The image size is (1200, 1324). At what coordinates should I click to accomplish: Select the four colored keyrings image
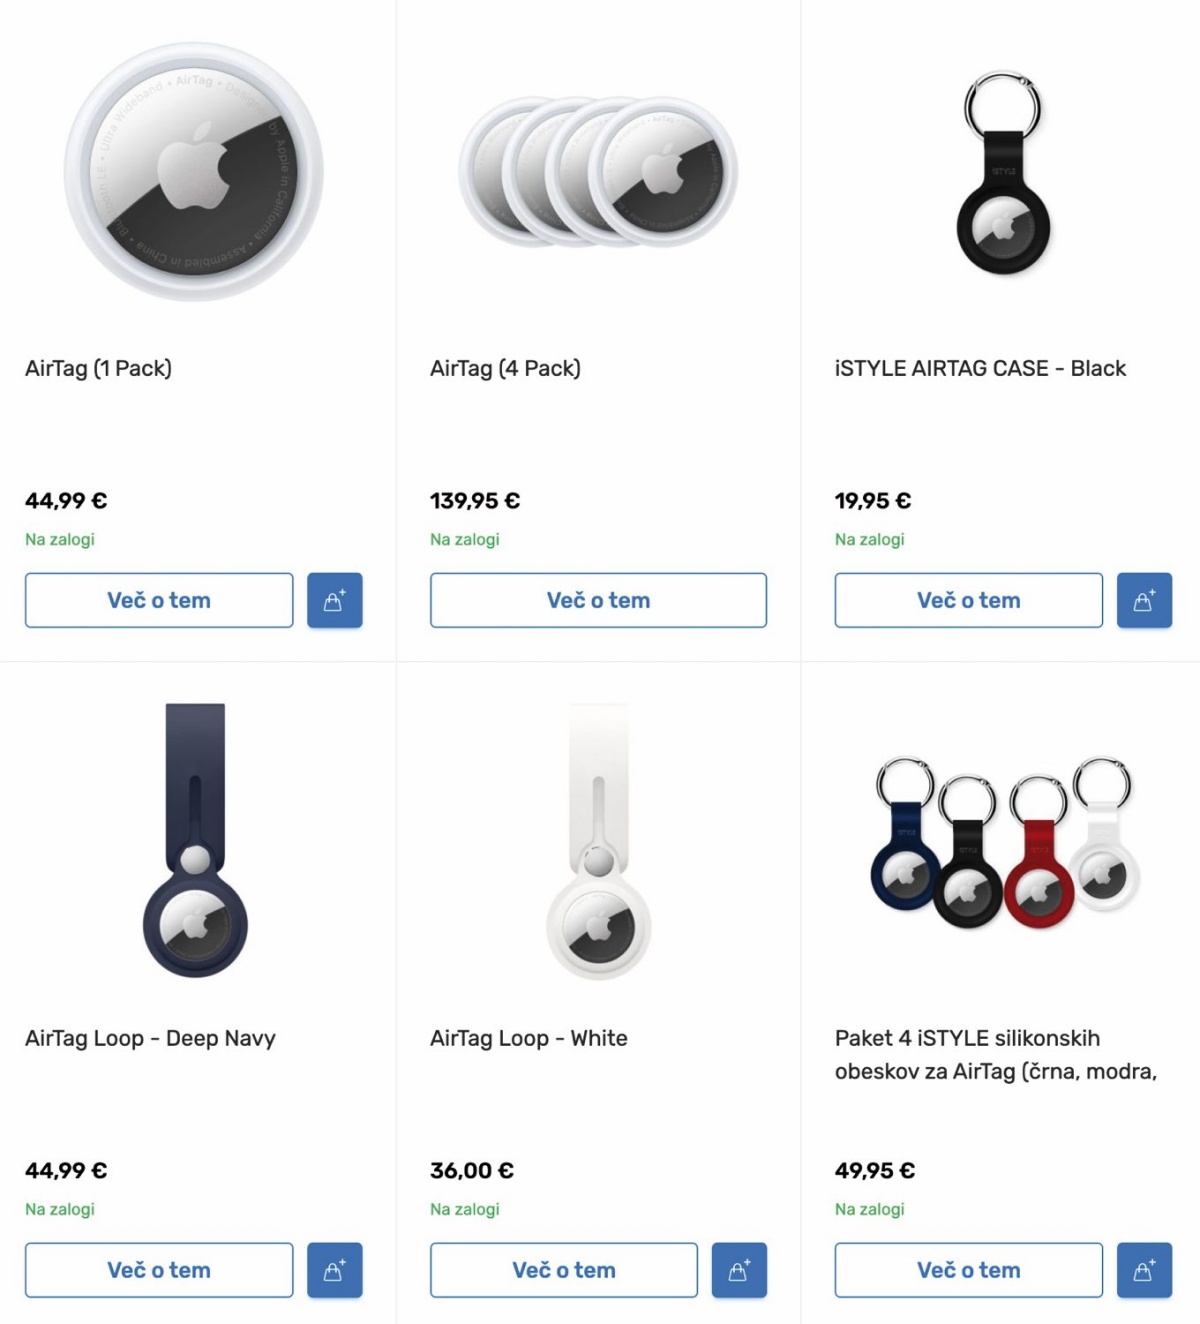click(x=1004, y=842)
